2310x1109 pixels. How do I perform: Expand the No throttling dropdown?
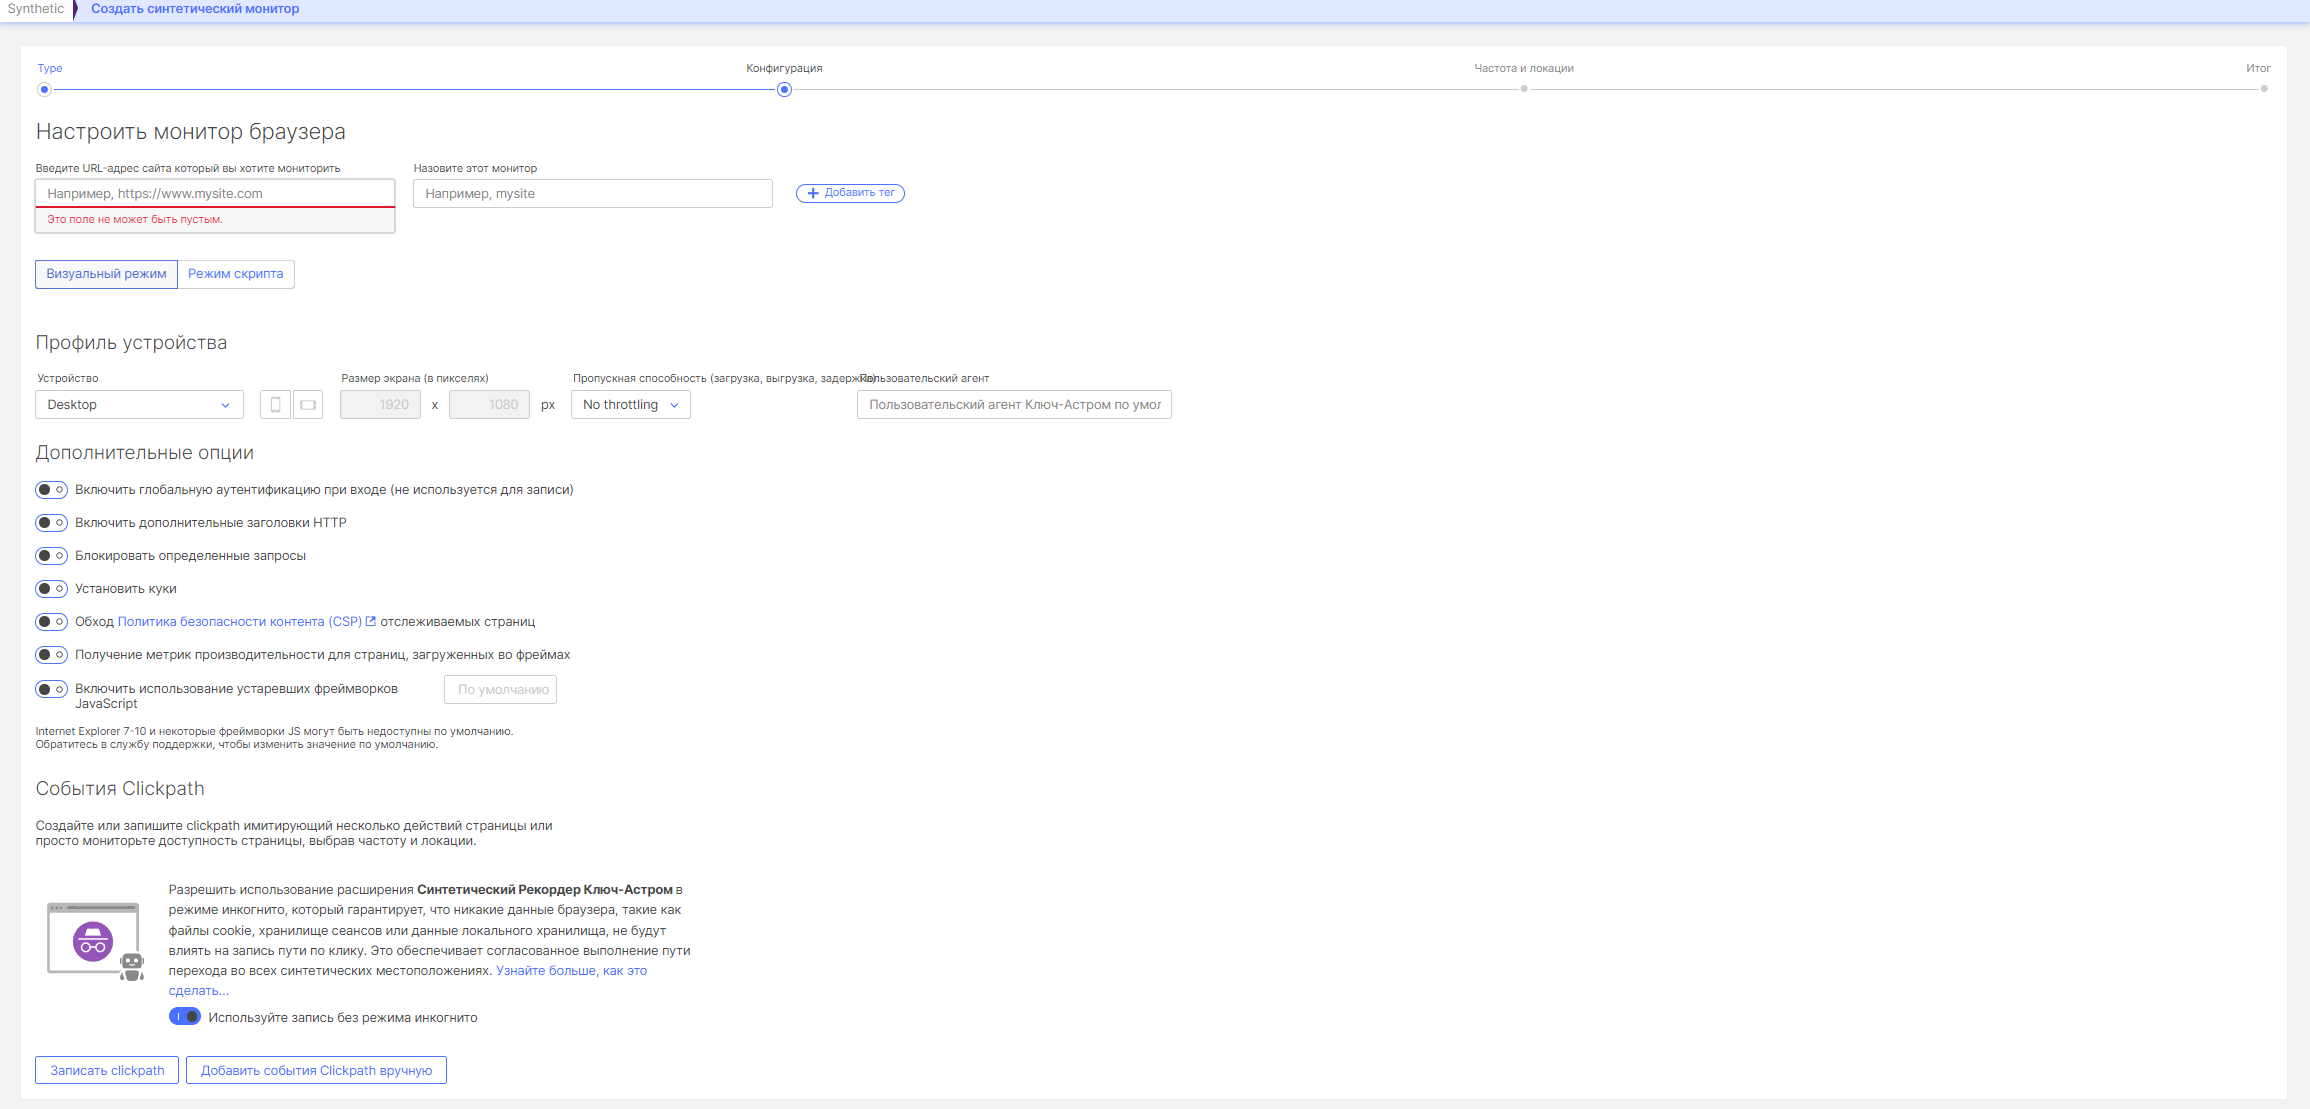pos(630,405)
